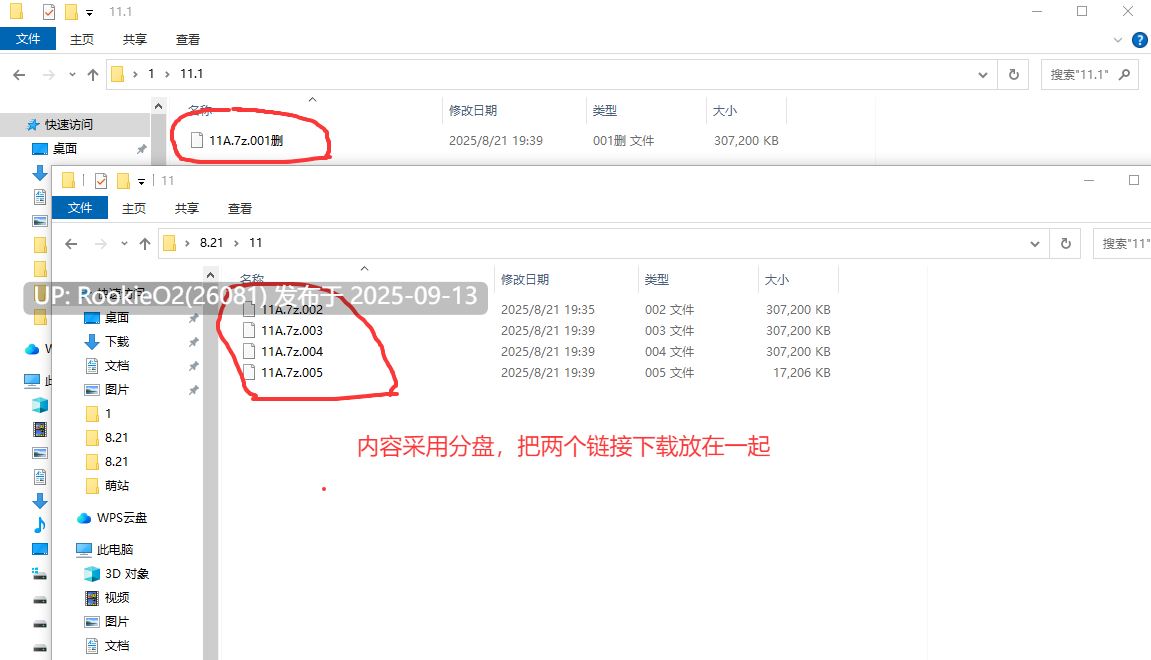Open 下载 in the 11 window sidebar
This screenshot has width=1151, height=660.
tap(117, 341)
